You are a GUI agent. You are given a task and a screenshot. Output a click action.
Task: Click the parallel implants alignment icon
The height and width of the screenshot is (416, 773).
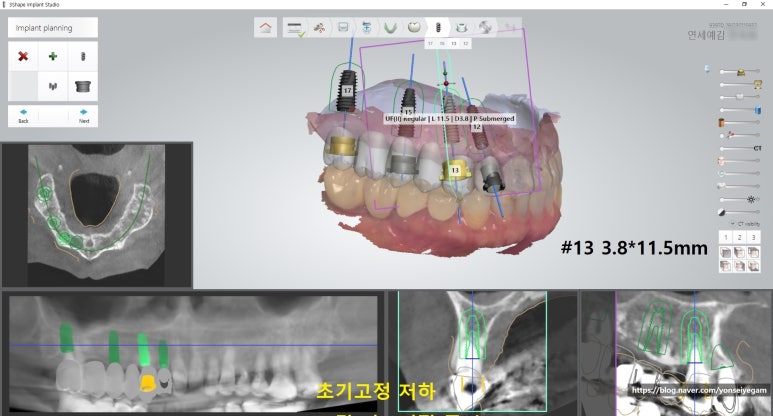click(53, 86)
